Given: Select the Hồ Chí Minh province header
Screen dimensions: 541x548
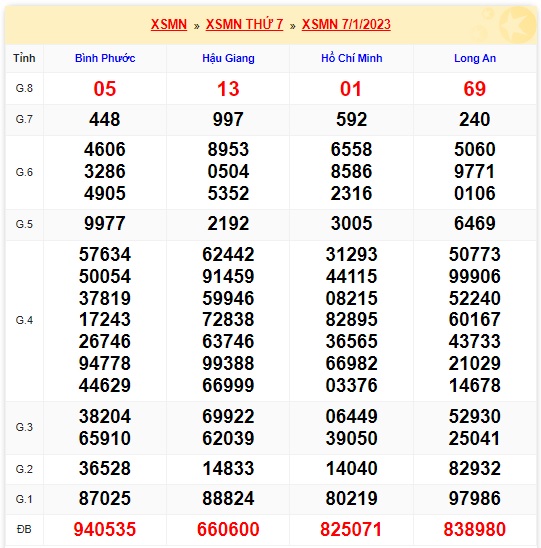Looking at the screenshot, I should click(x=352, y=58).
